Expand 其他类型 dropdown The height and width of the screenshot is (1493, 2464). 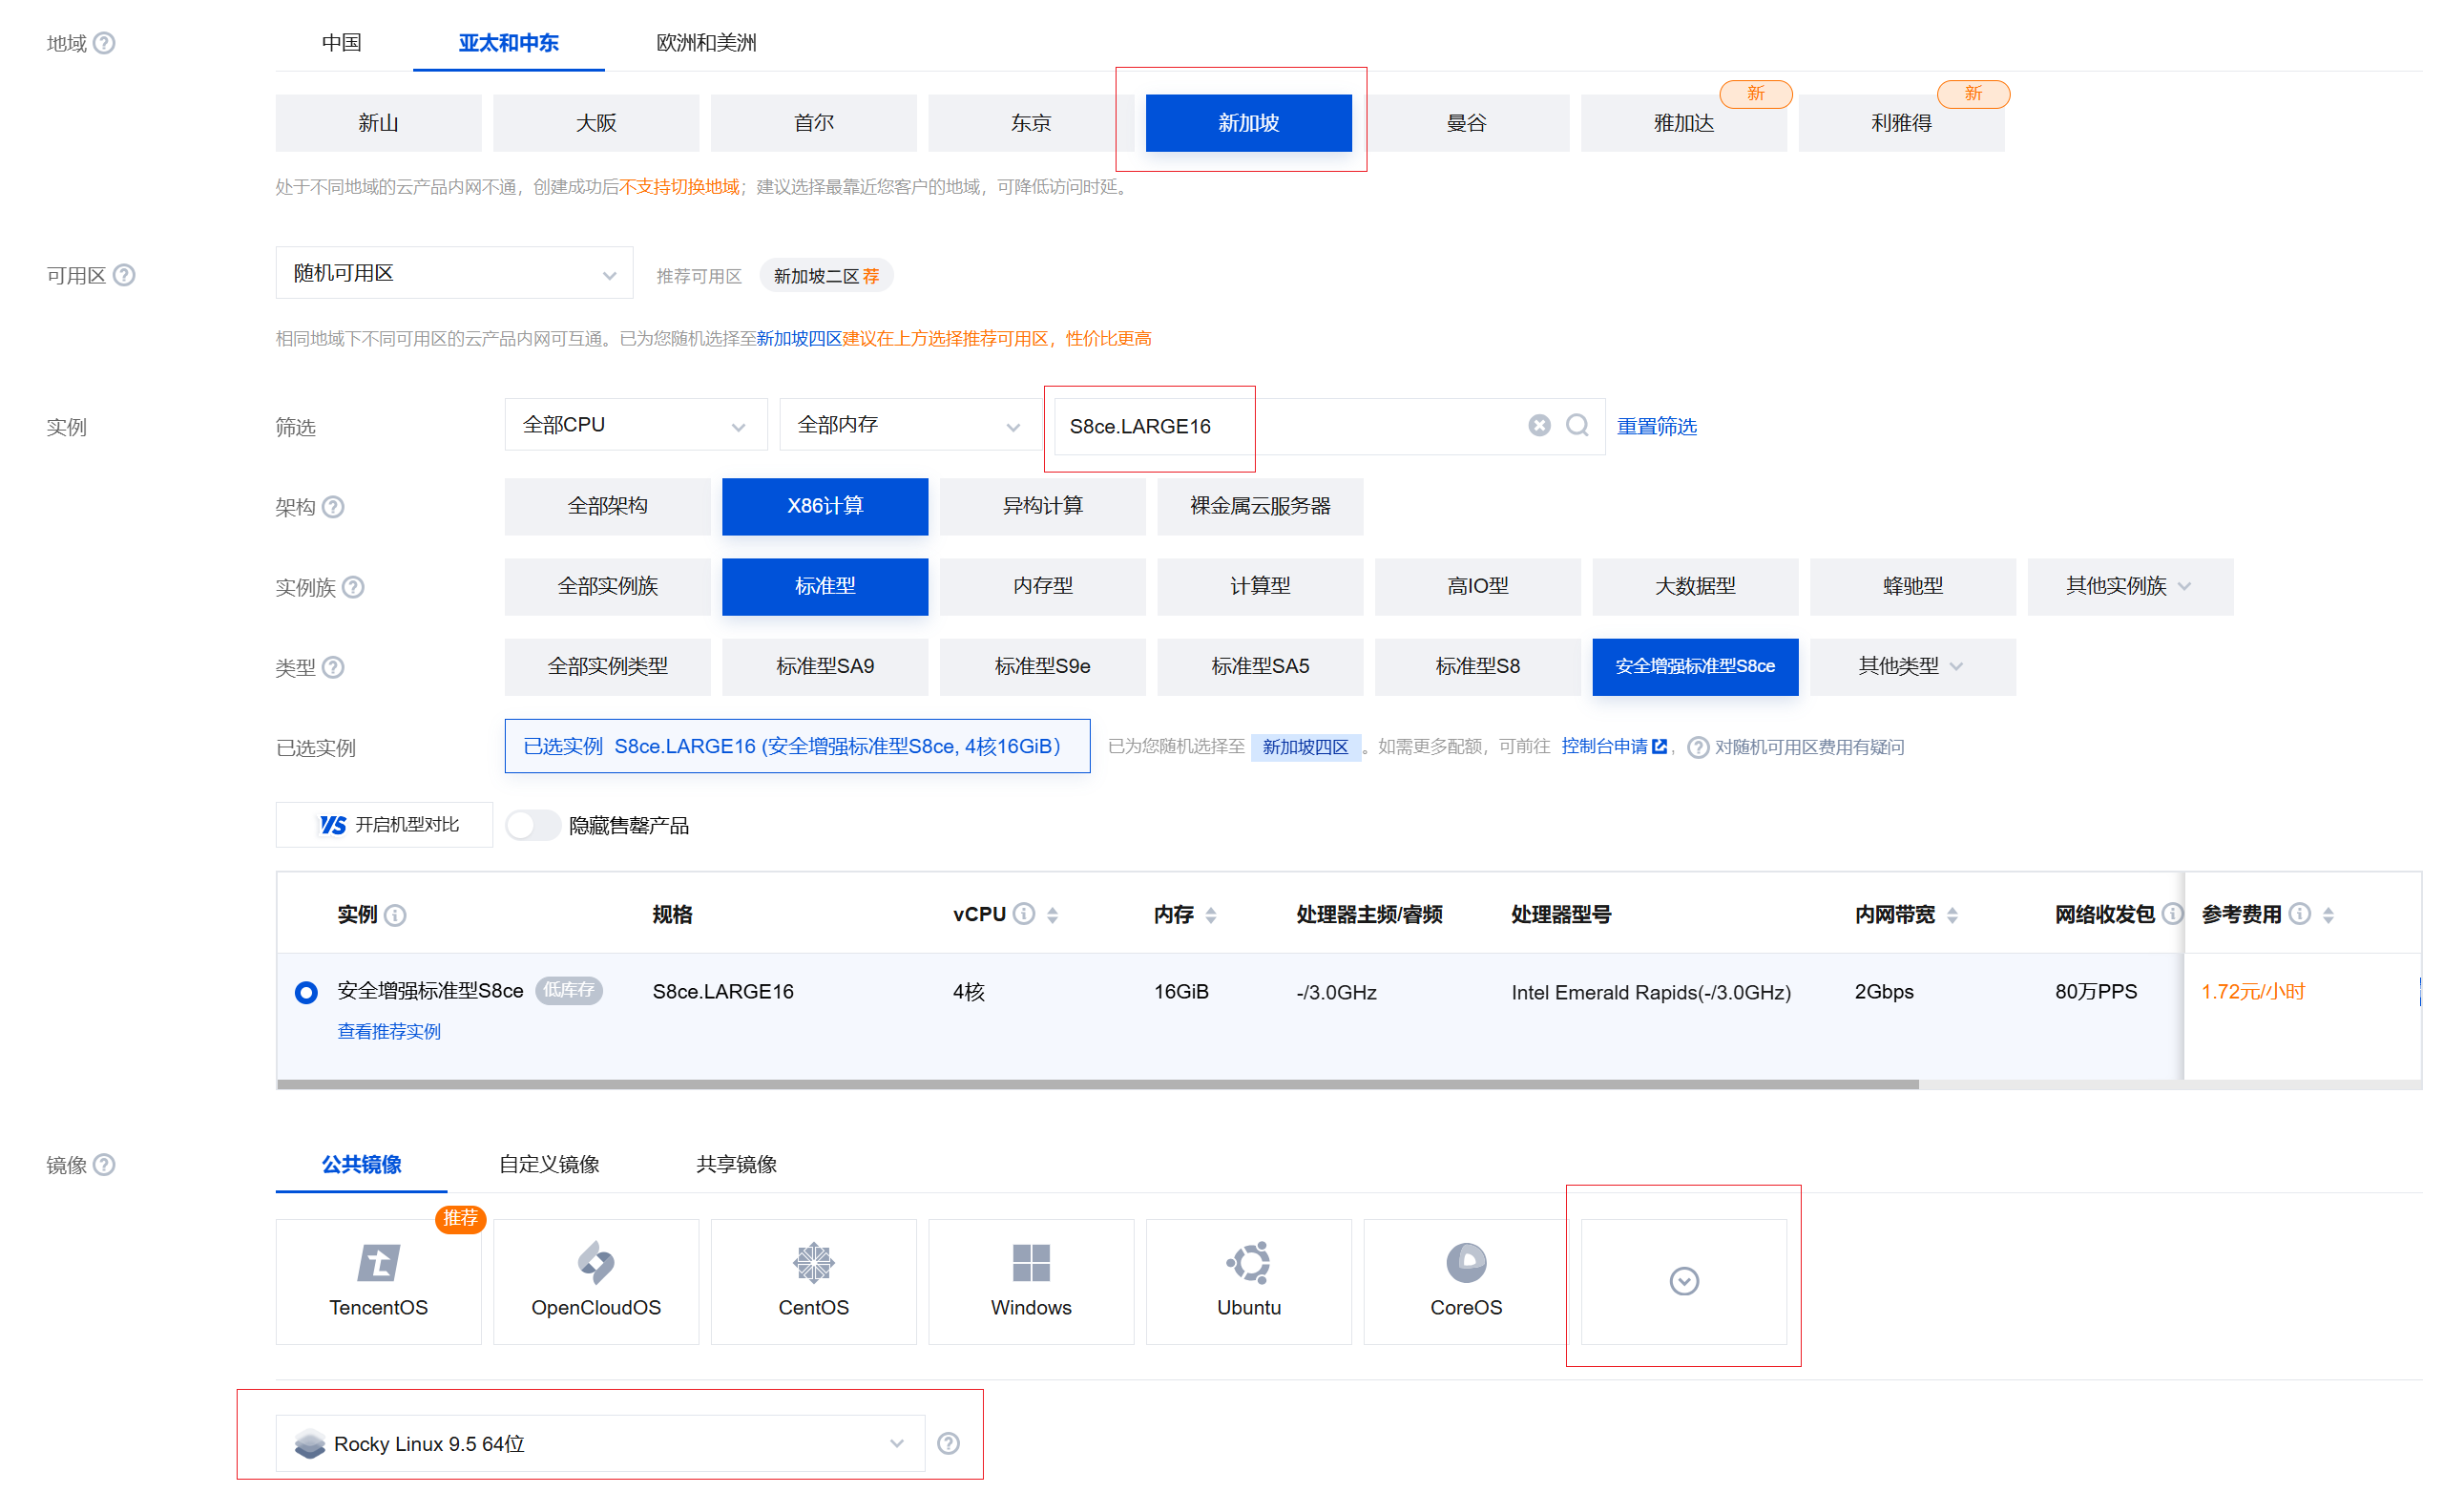(1913, 667)
